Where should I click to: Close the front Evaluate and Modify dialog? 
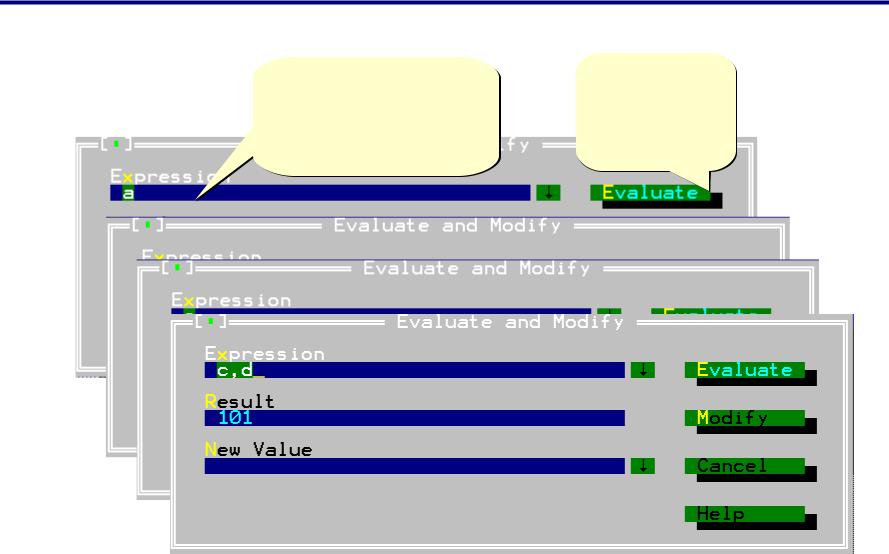210,322
